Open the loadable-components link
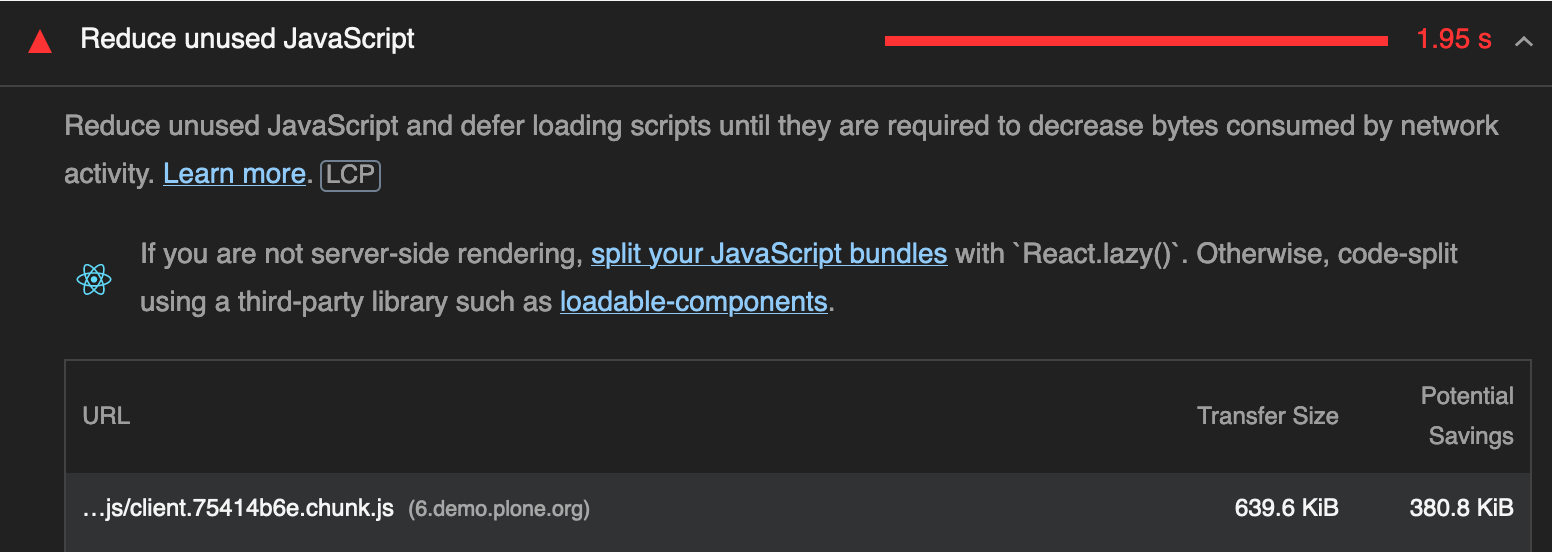 point(693,302)
